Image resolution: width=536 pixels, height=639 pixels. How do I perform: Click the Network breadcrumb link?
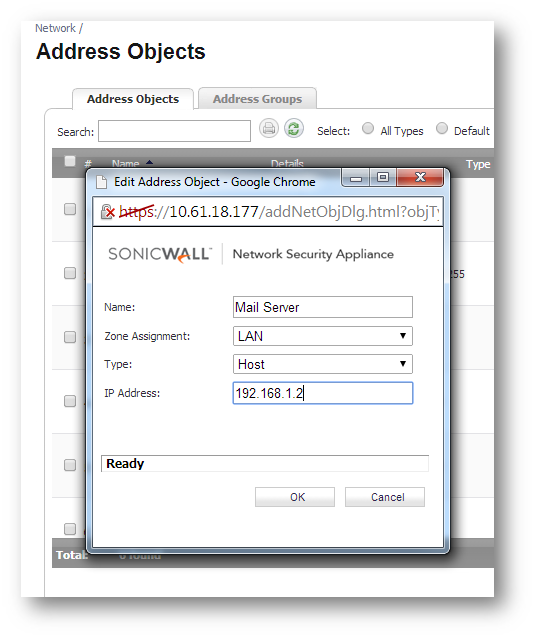[55, 28]
